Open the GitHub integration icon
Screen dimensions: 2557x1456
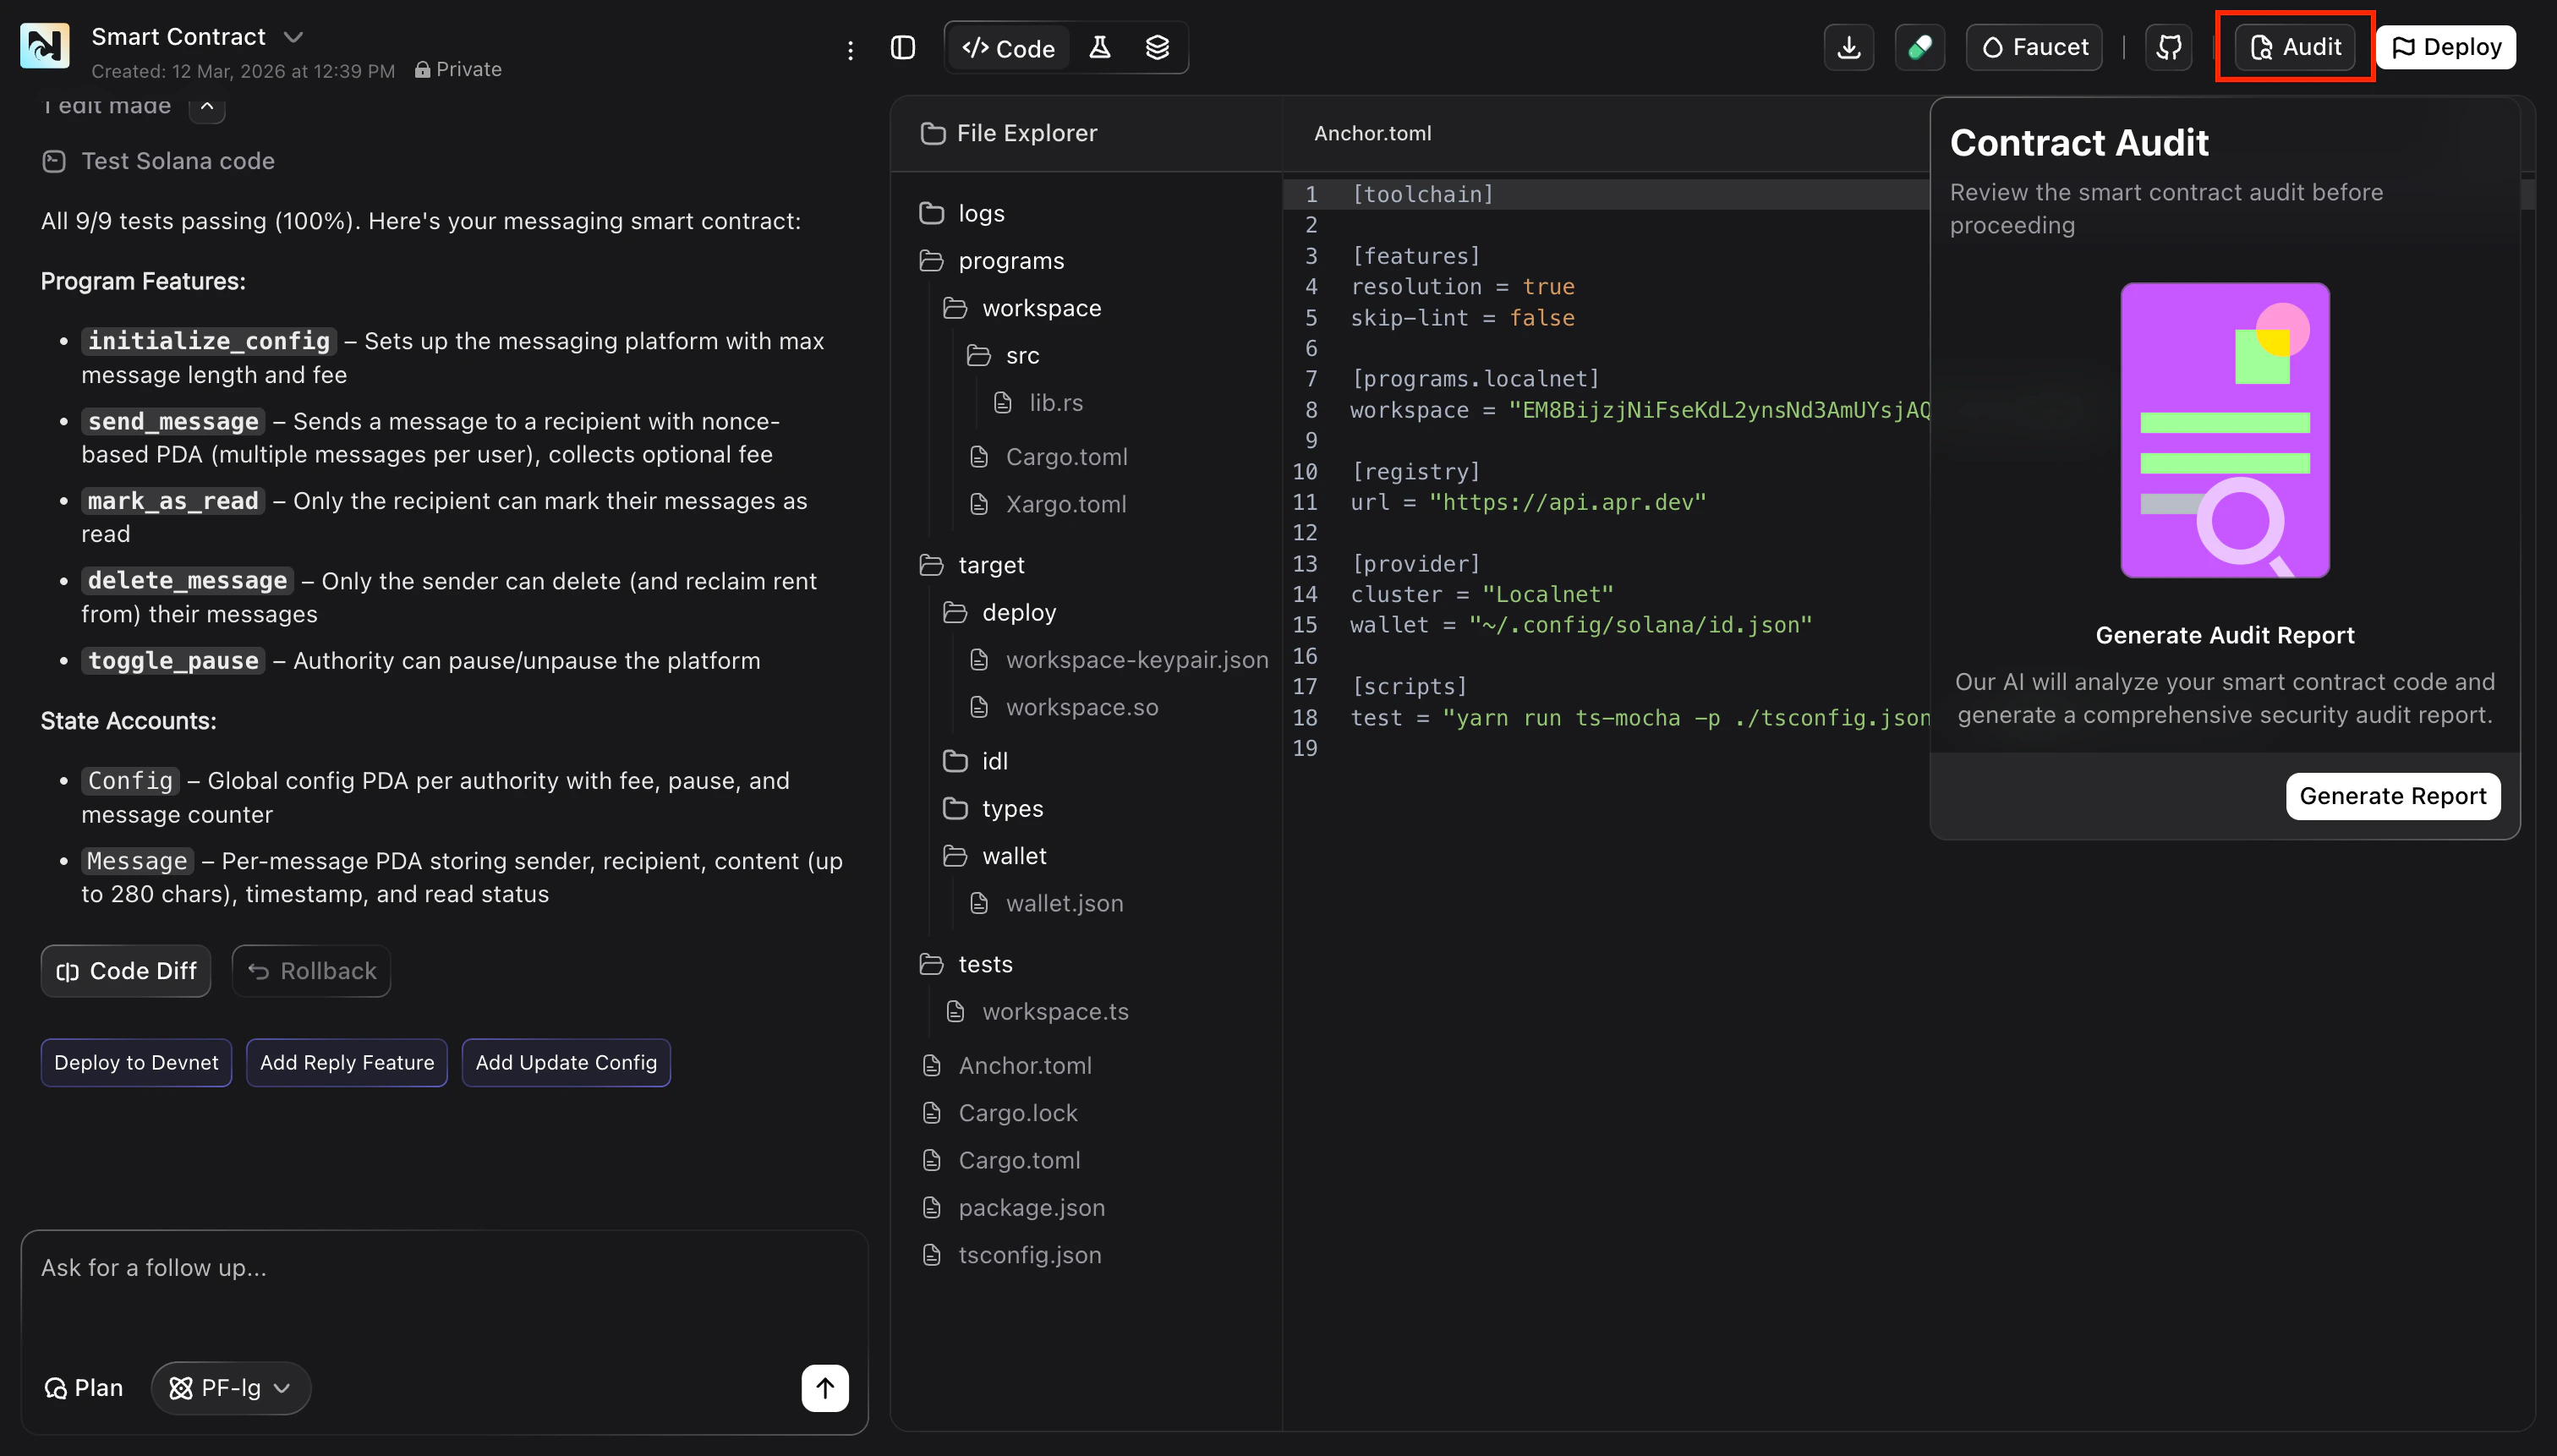(x=2168, y=47)
